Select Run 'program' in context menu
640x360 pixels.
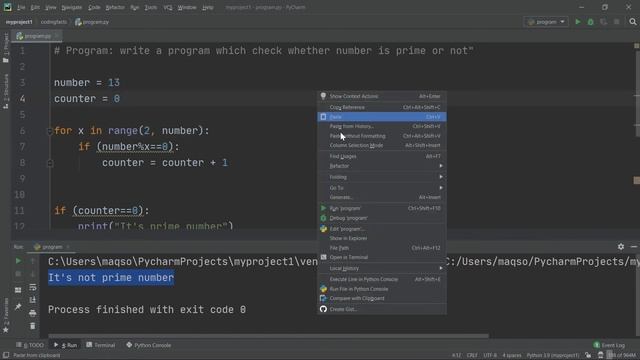point(382,208)
